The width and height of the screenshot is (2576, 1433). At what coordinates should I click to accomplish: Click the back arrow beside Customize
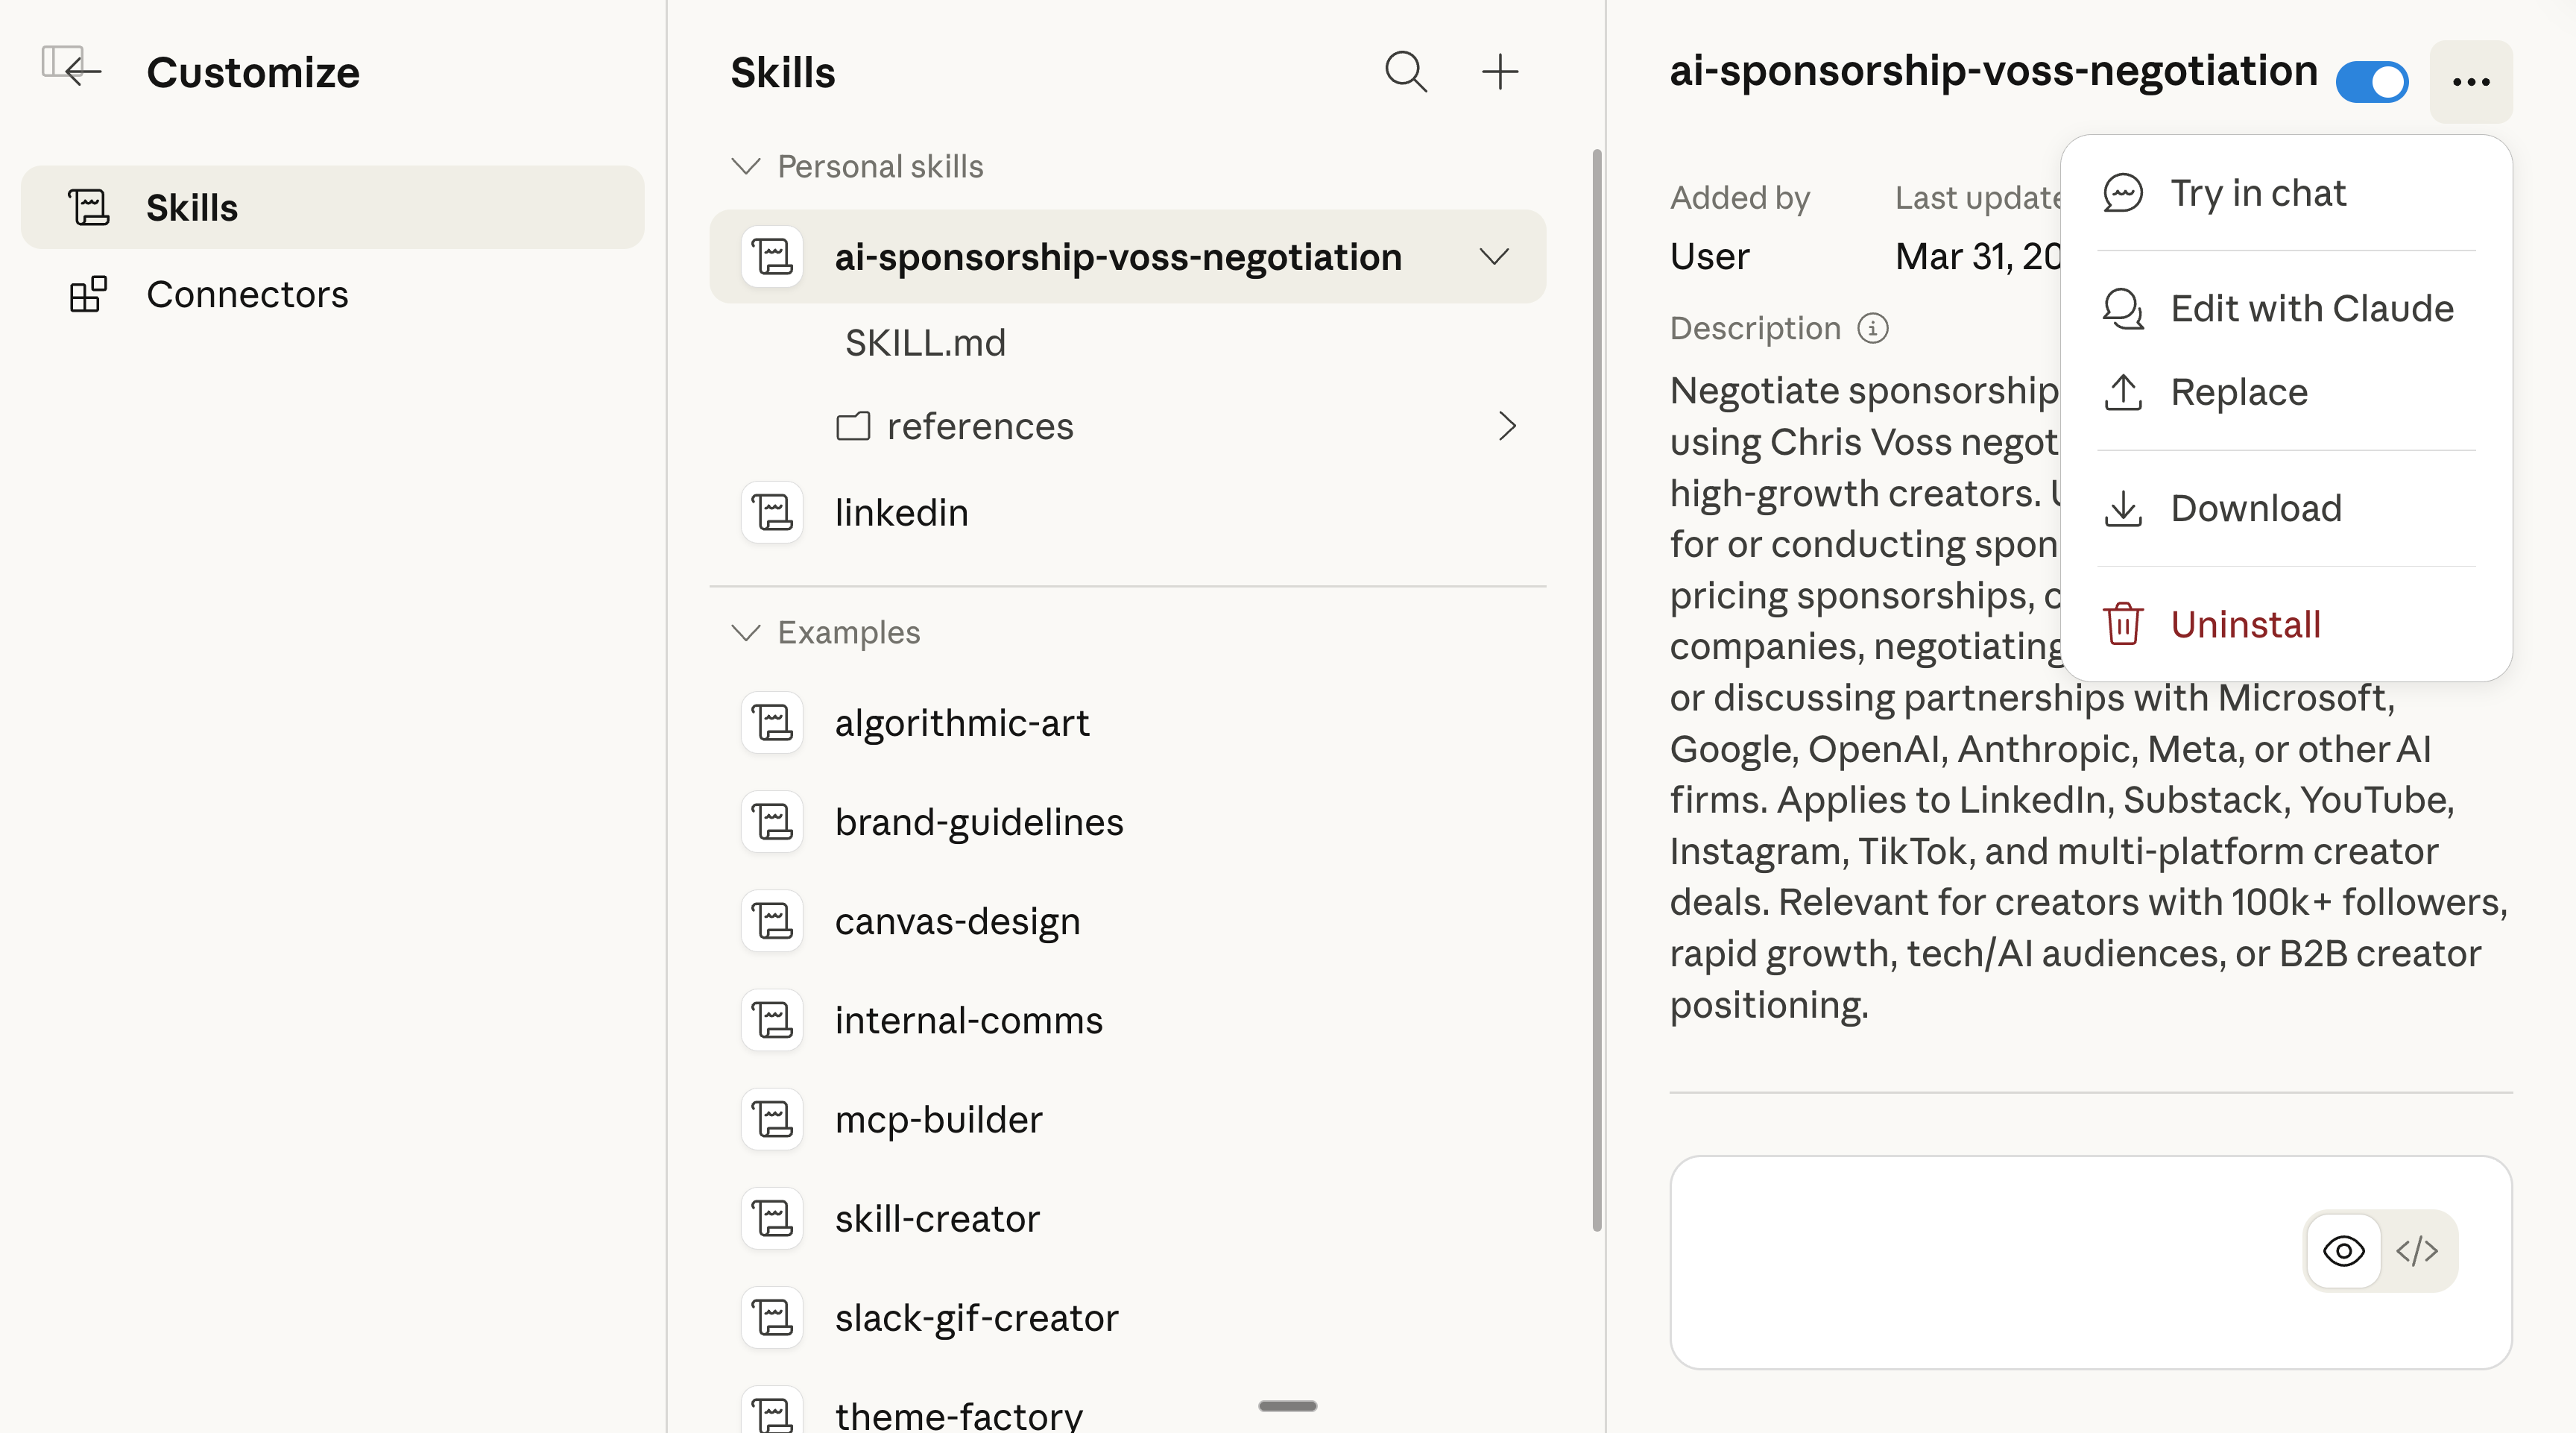click(x=82, y=70)
